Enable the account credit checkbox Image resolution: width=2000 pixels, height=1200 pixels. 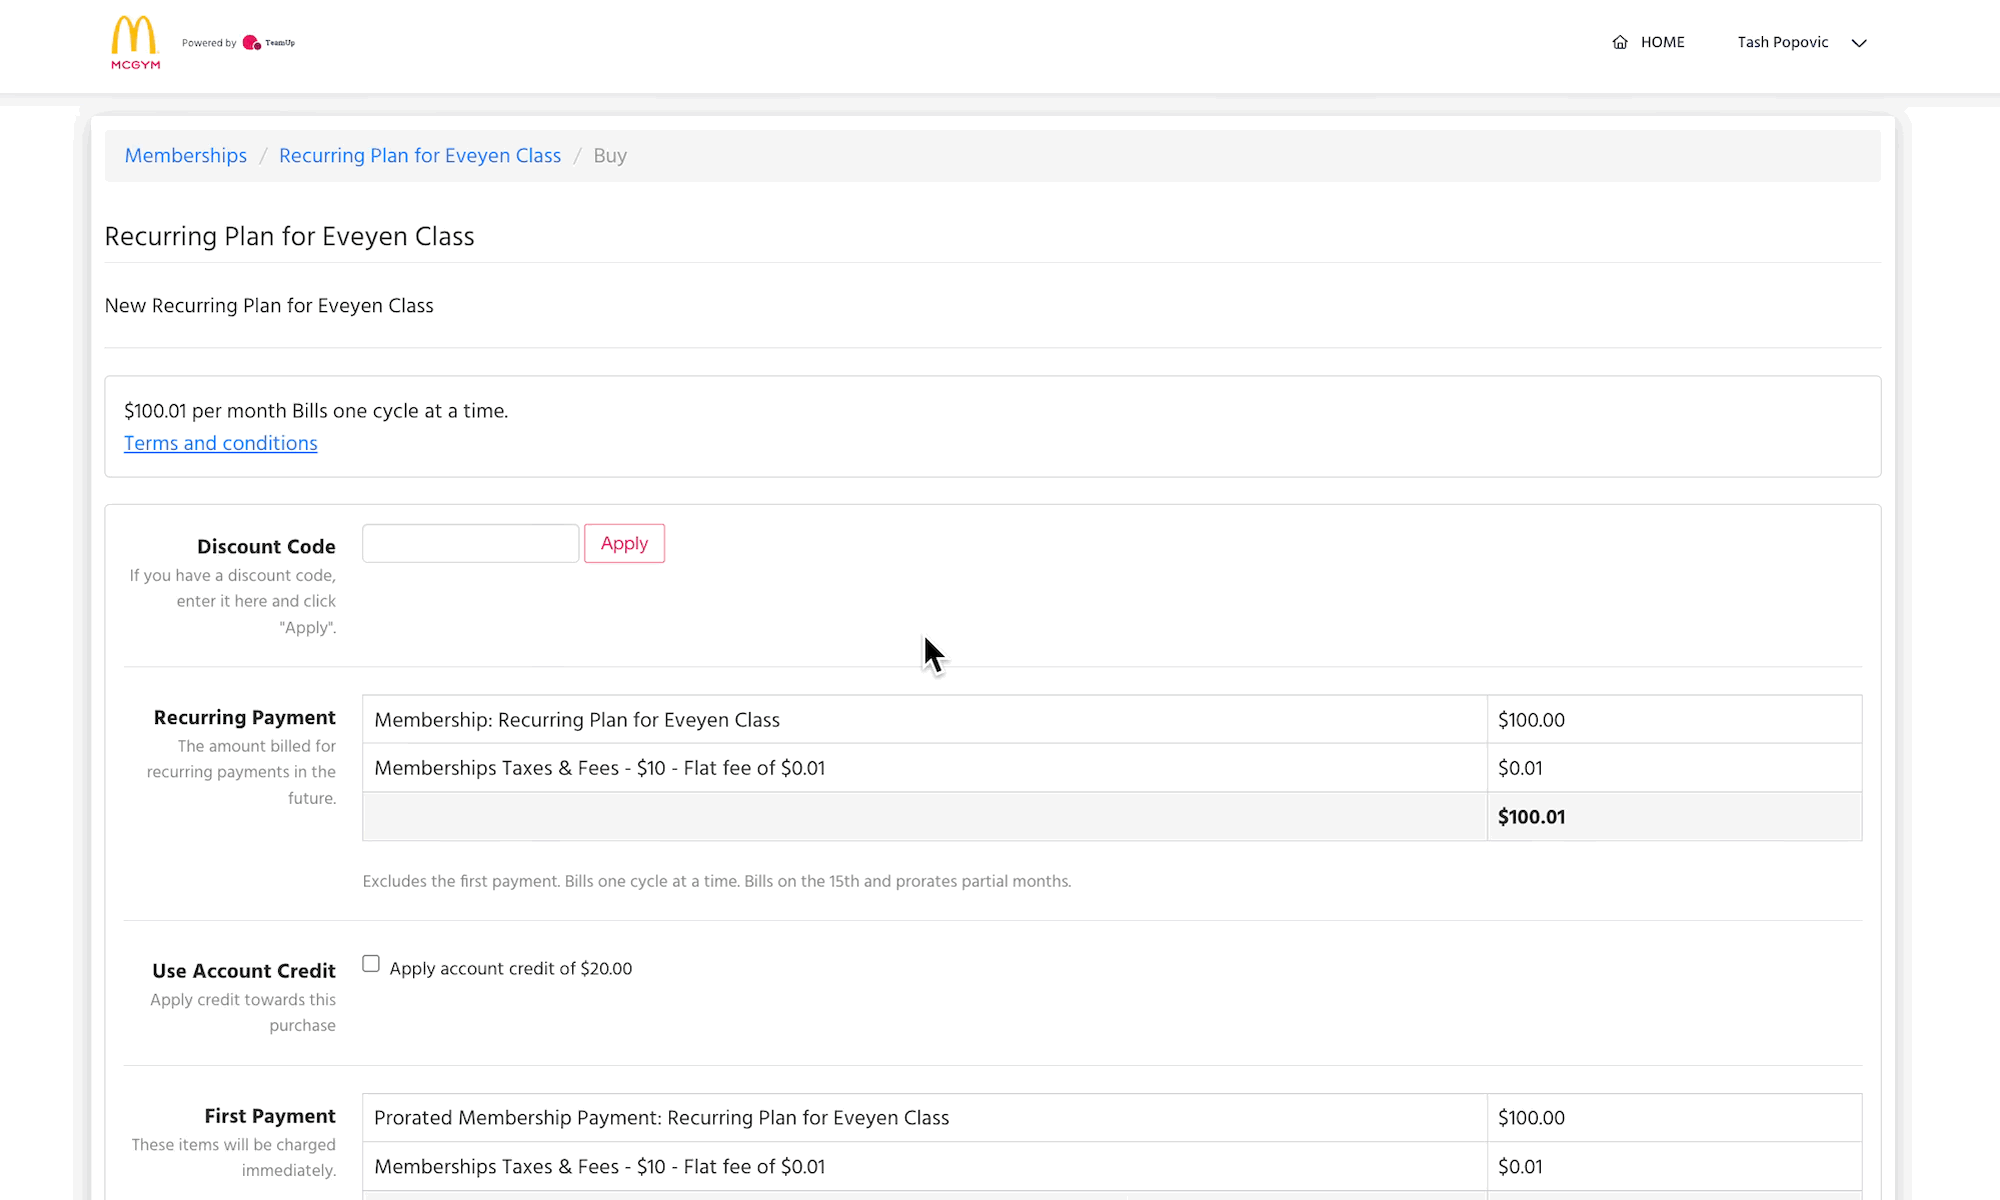point(371,964)
